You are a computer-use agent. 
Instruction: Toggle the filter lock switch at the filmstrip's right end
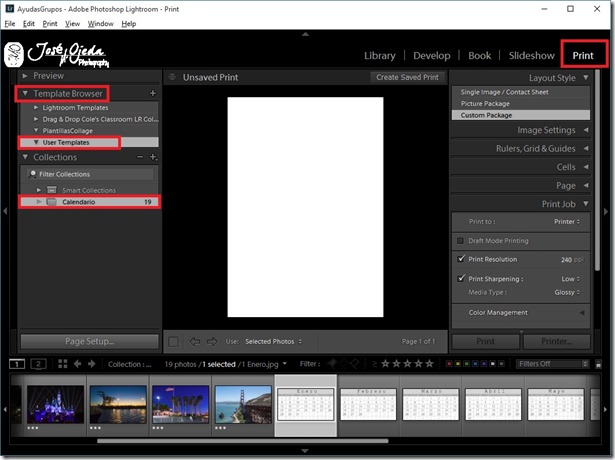pyautogui.click(x=598, y=364)
